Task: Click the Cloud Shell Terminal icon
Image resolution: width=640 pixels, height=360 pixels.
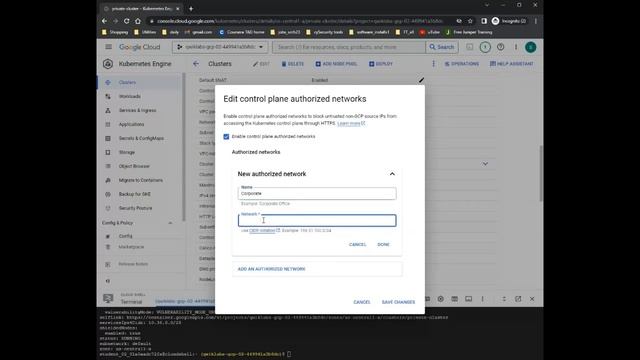Action: point(108,299)
